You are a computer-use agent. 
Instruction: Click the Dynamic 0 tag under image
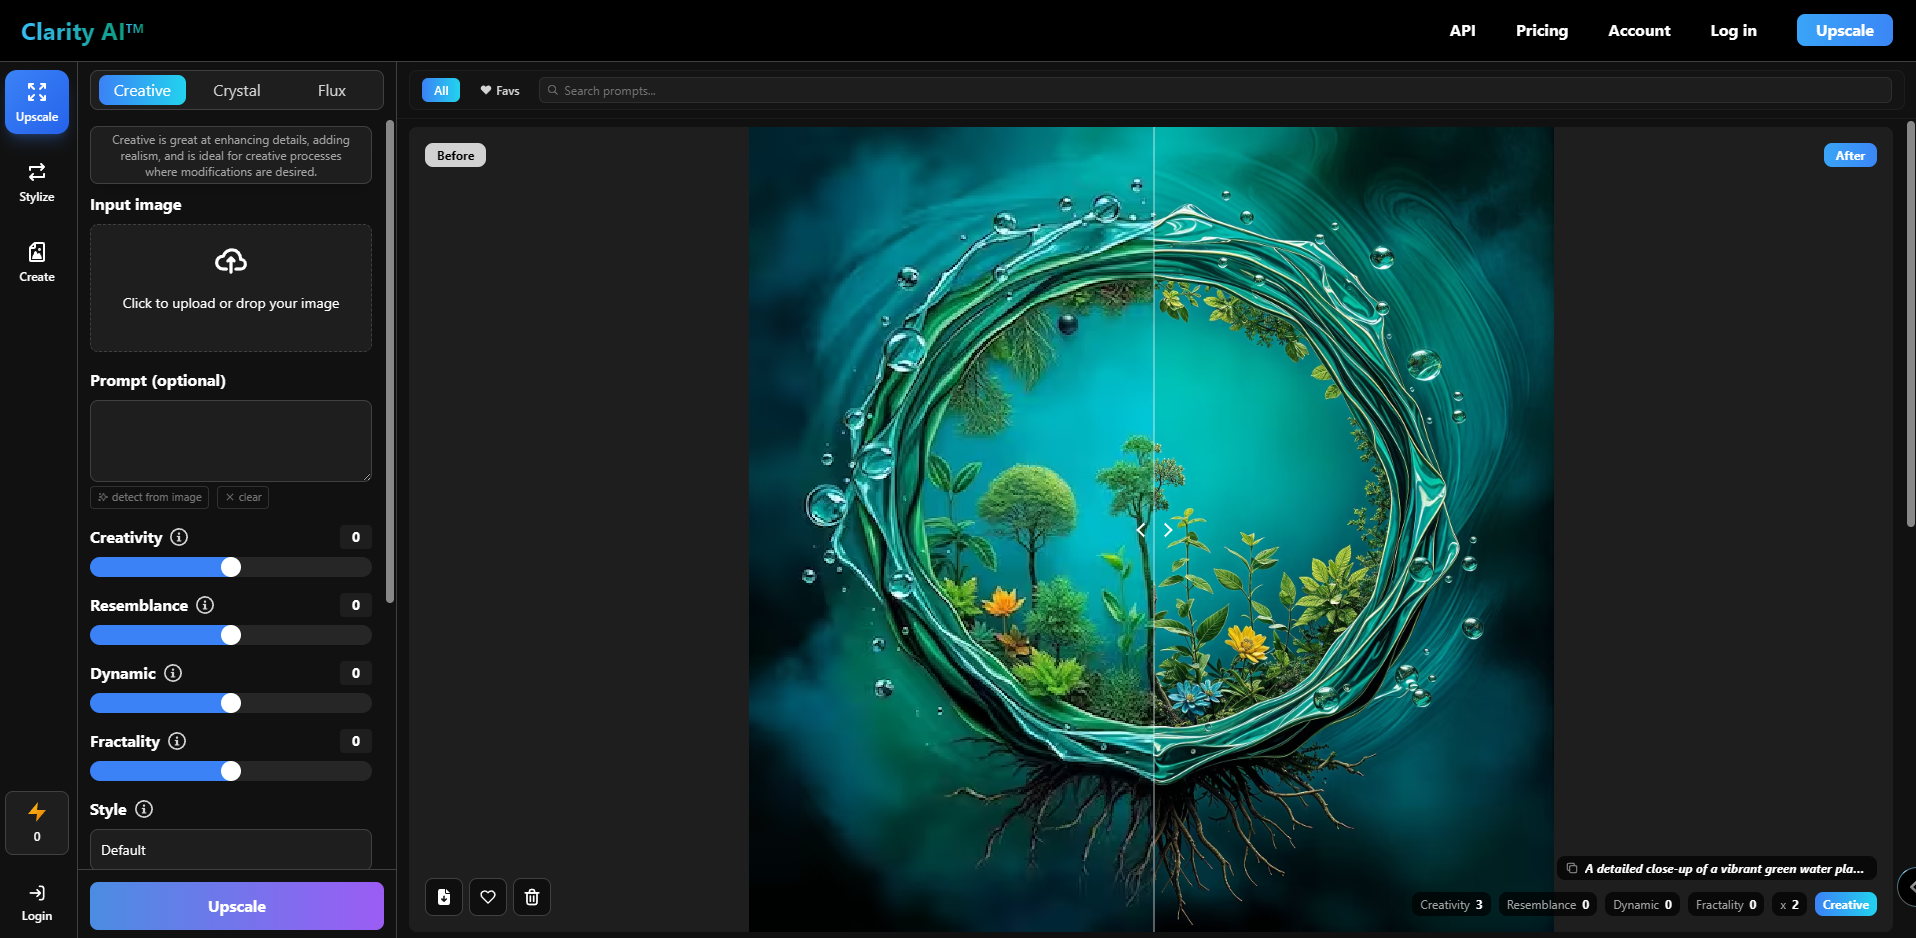click(x=1642, y=904)
